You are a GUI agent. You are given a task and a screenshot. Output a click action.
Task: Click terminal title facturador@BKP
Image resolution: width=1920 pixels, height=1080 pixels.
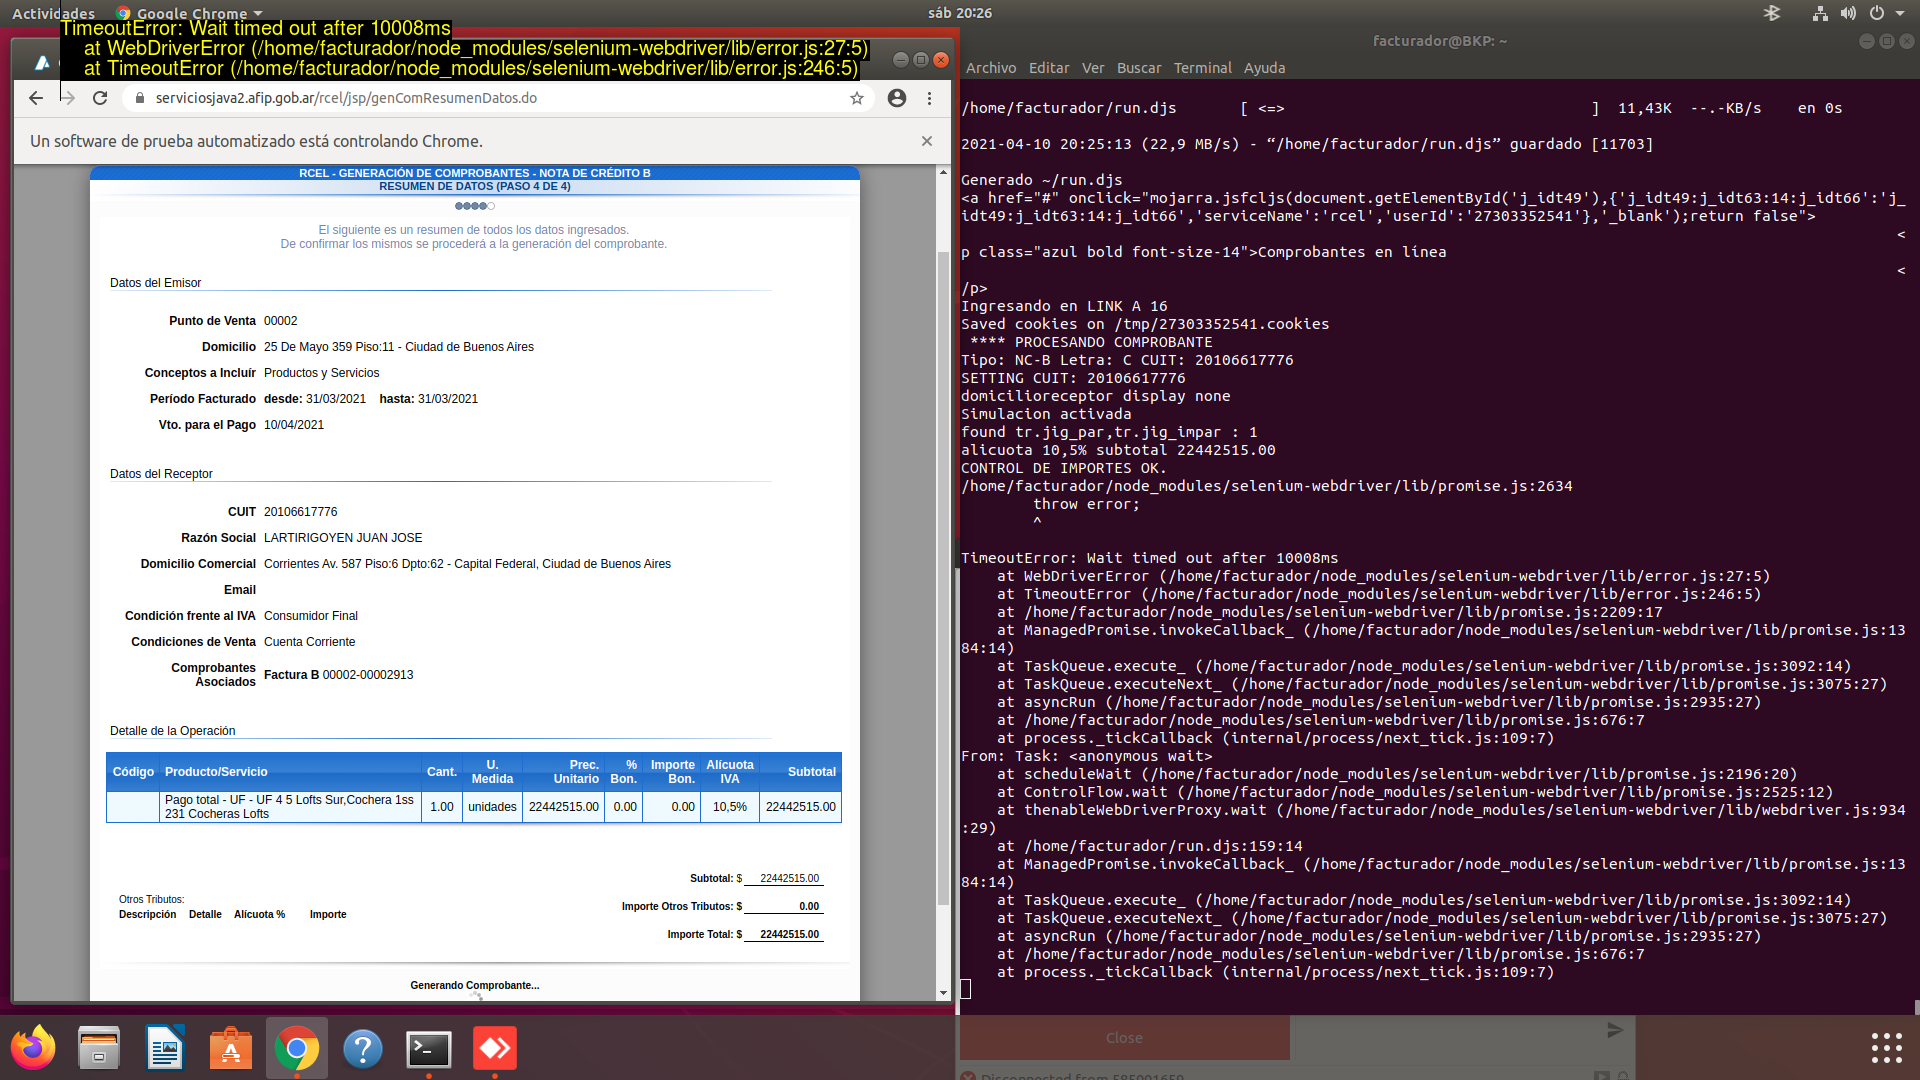(x=1440, y=41)
